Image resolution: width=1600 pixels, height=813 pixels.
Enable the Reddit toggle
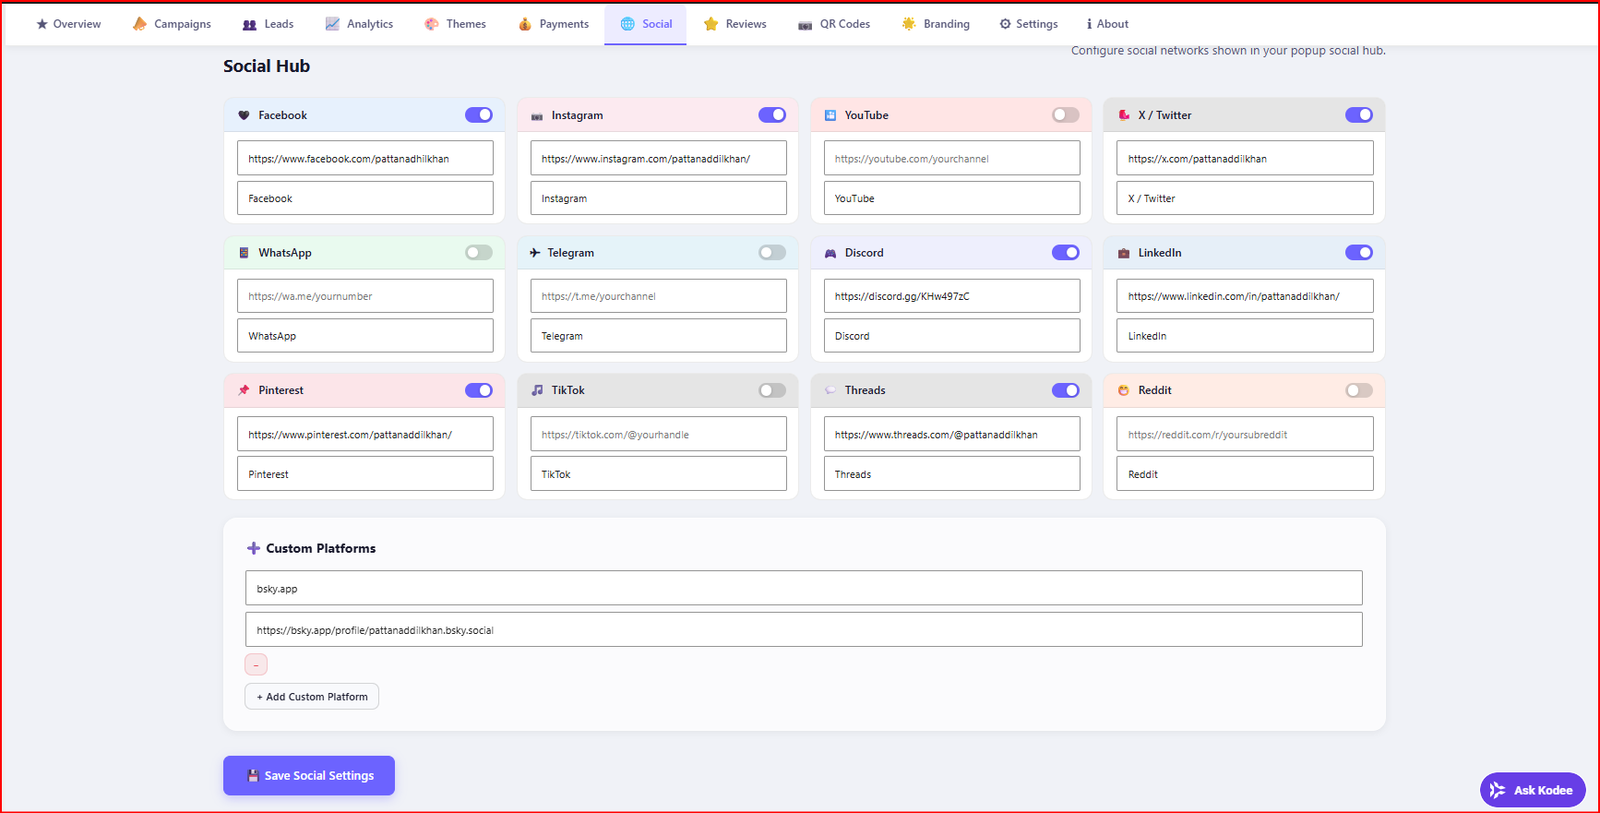(1359, 390)
